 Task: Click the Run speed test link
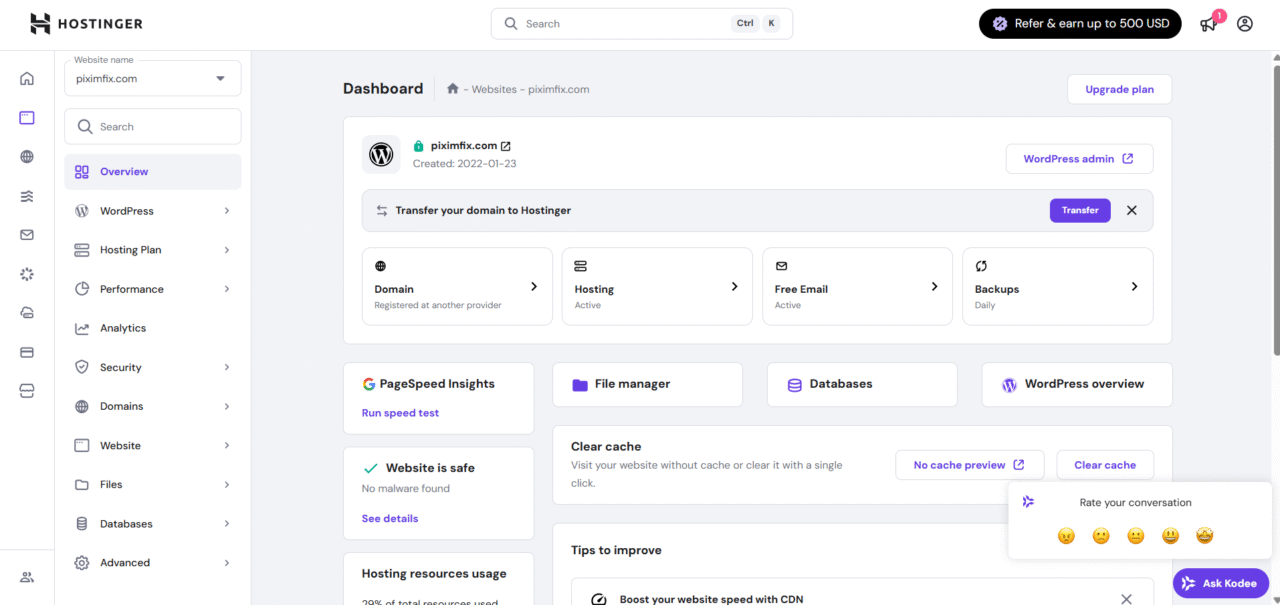point(400,413)
